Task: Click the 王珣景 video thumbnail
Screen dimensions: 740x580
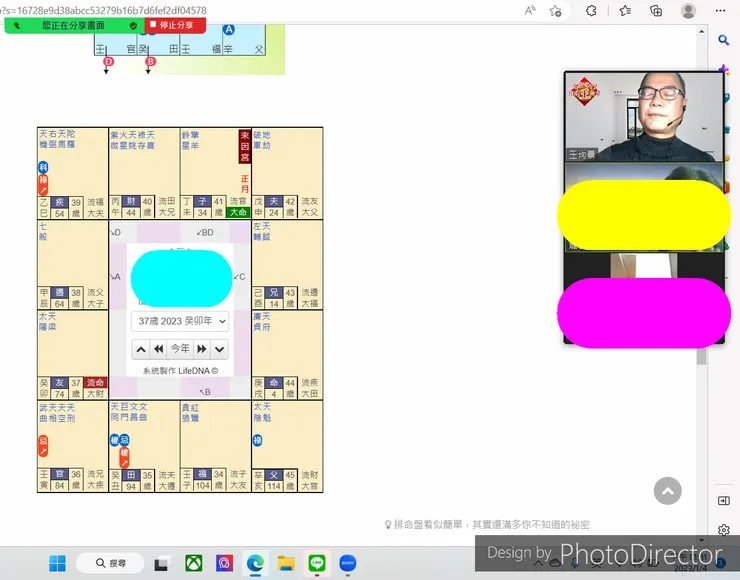Action: [x=644, y=117]
